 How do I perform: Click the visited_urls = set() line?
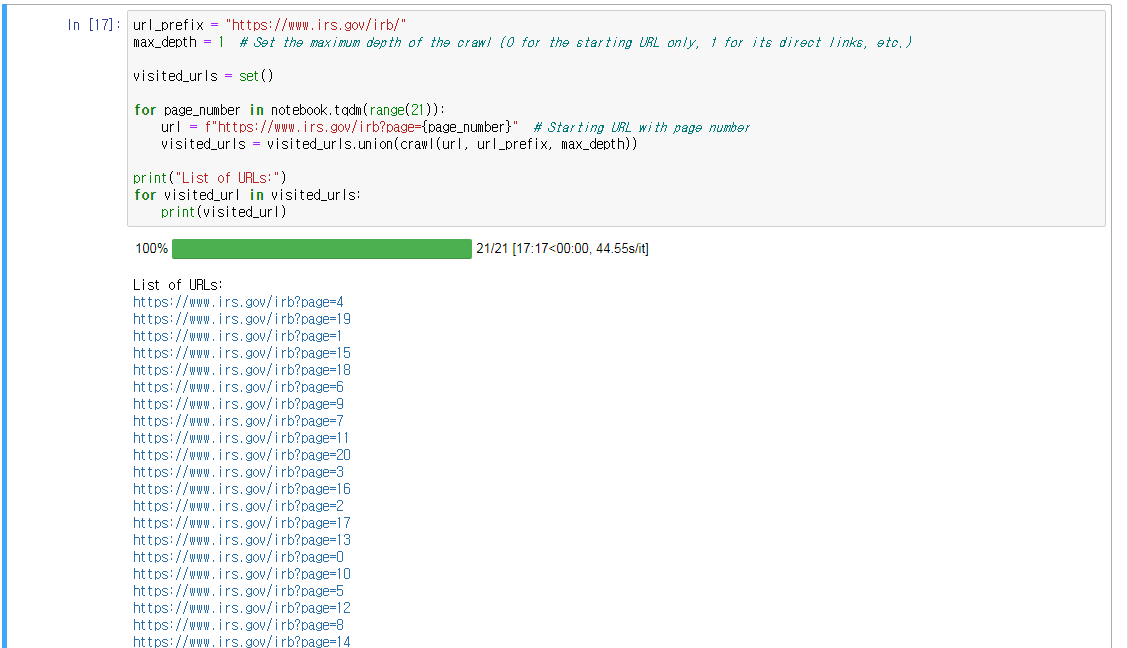204,76
